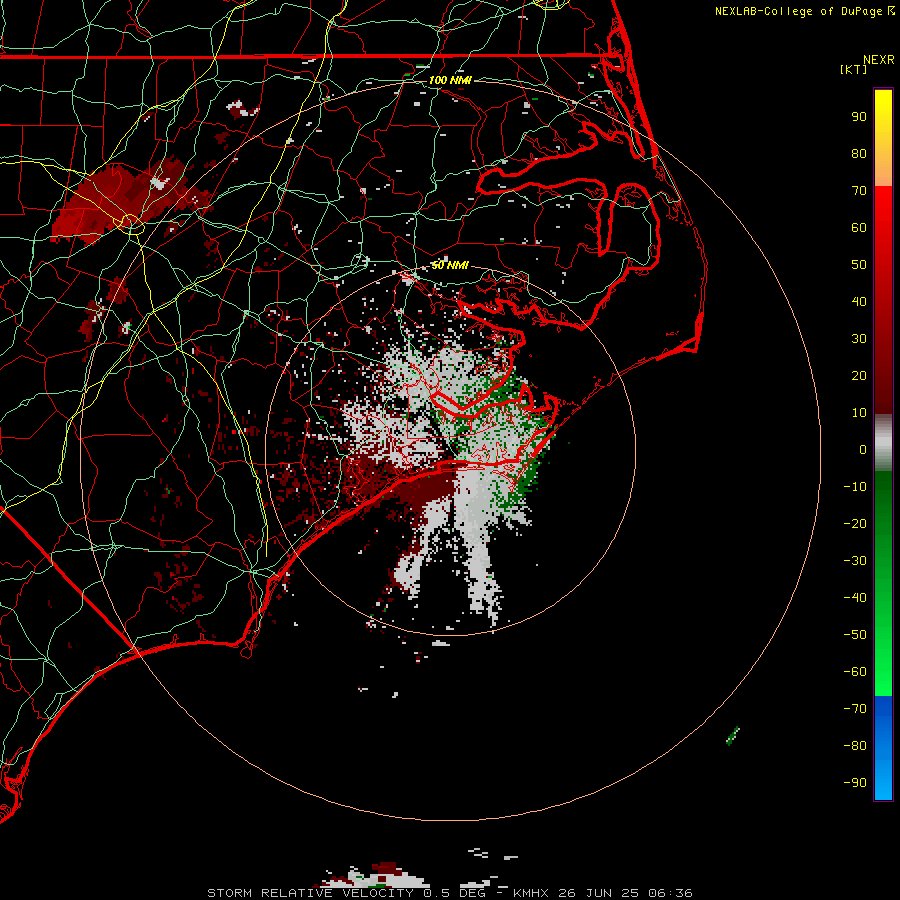Click the 80 value on colorbar scale
This screenshot has width=900, height=900.
coord(859,153)
